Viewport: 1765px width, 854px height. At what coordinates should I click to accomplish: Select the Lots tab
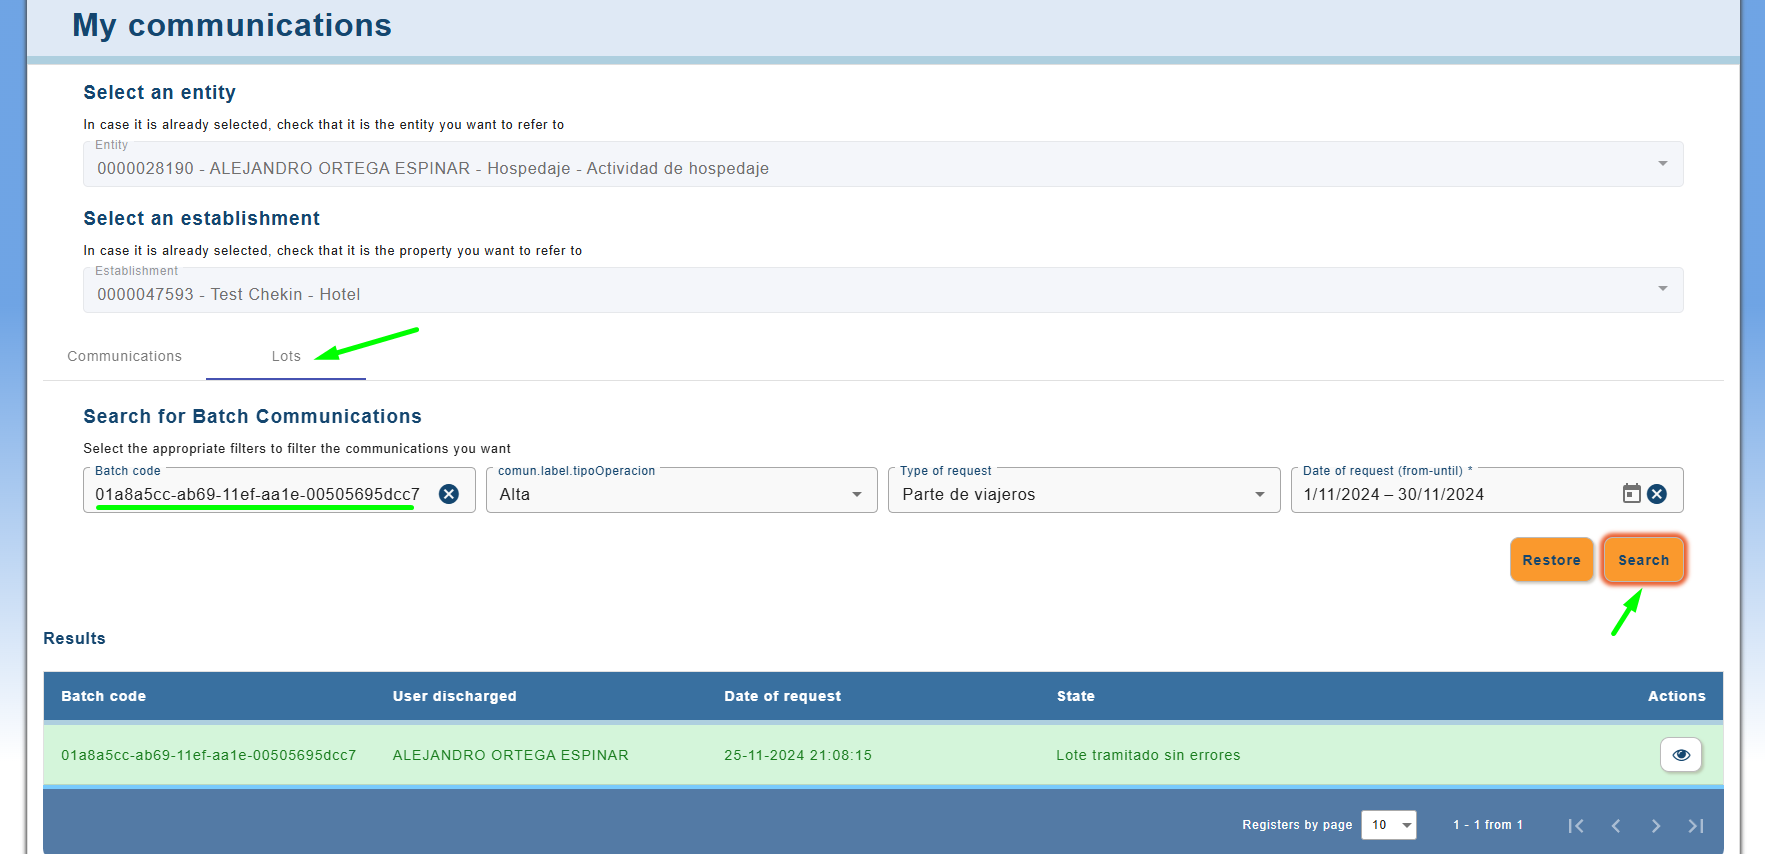(x=286, y=356)
